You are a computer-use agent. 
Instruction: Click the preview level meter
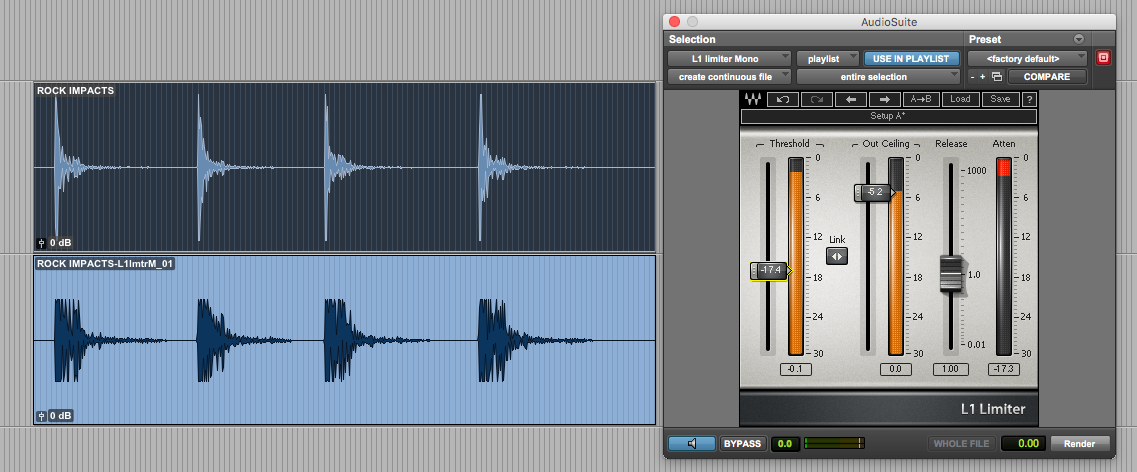835,443
